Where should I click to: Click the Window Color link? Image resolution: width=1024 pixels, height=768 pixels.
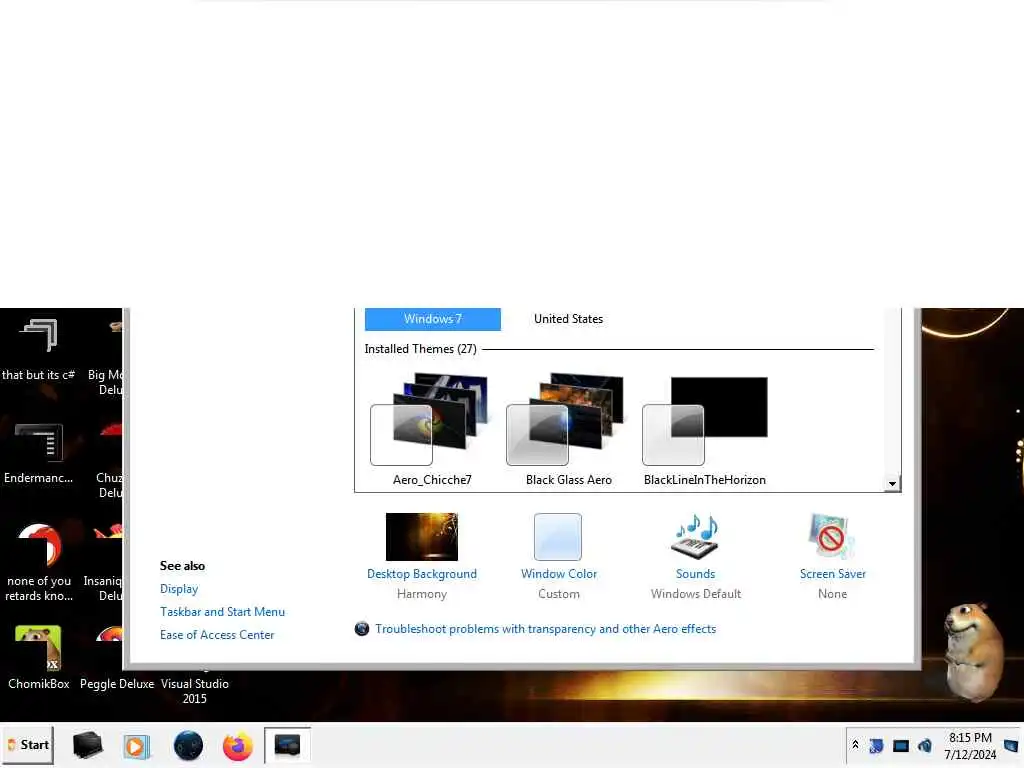558,573
